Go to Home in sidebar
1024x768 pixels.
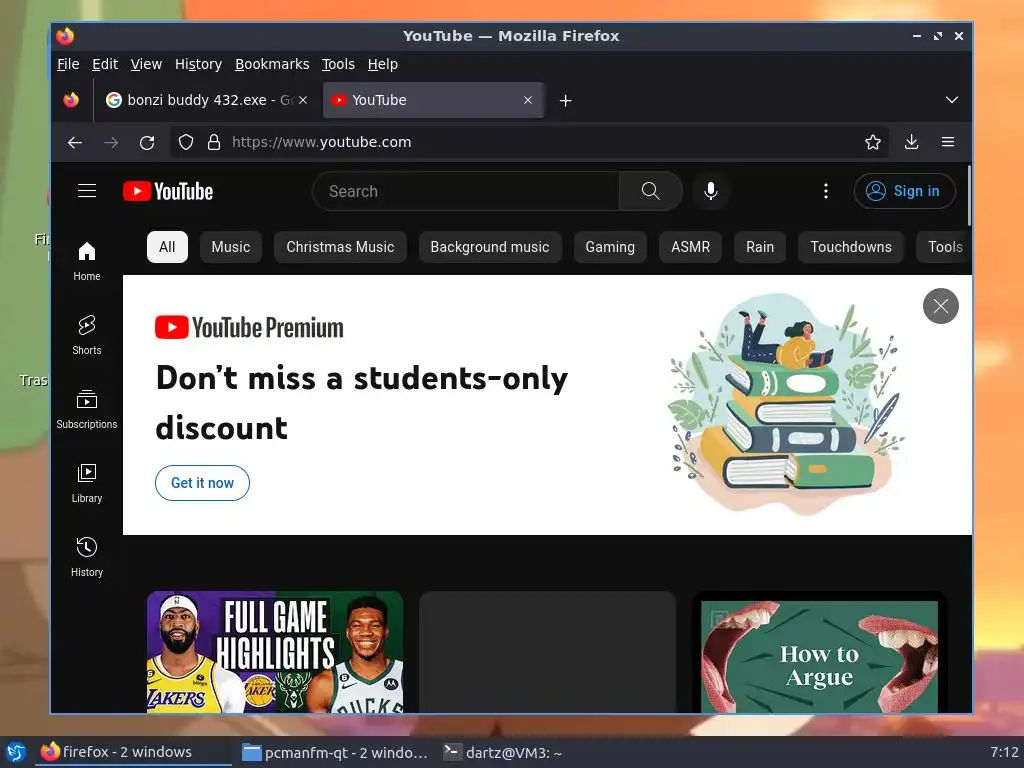87,261
